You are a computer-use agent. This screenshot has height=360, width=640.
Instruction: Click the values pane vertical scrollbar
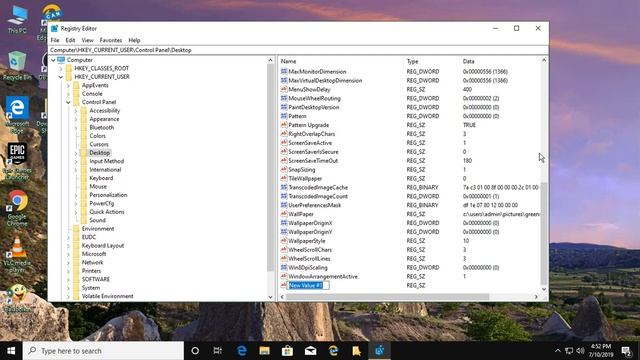click(x=544, y=233)
